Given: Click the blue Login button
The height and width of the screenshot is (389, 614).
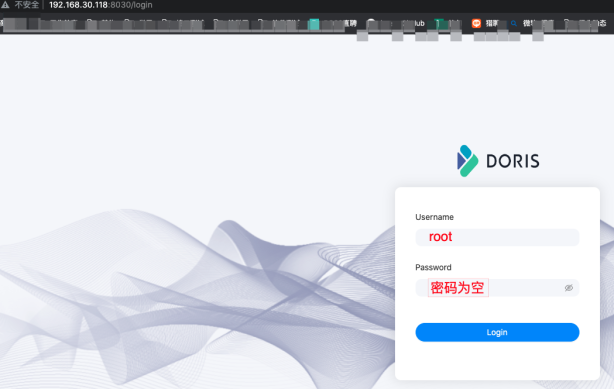Looking at the screenshot, I should [497, 332].
